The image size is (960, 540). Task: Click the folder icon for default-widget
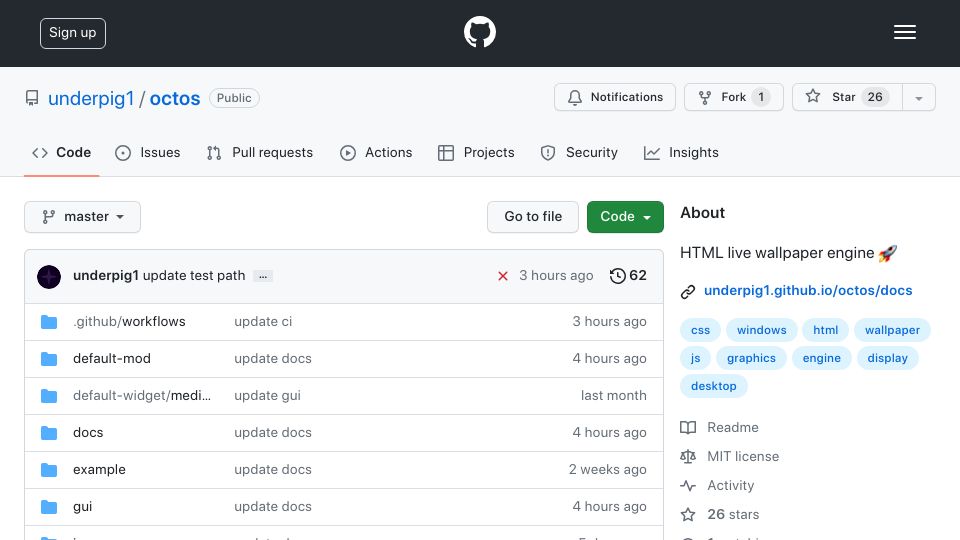tap(49, 396)
